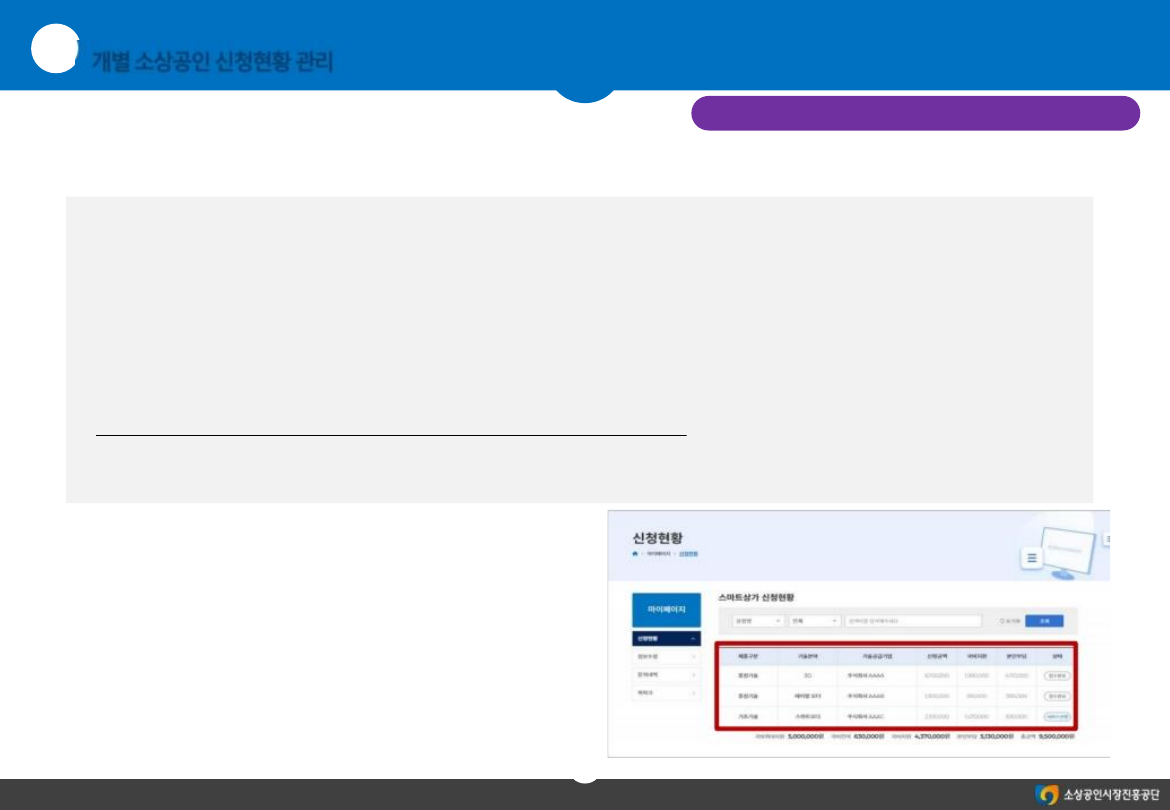This screenshot has width=1170, height=810.
Task: Click the blue search button
Action: coord(1044,620)
